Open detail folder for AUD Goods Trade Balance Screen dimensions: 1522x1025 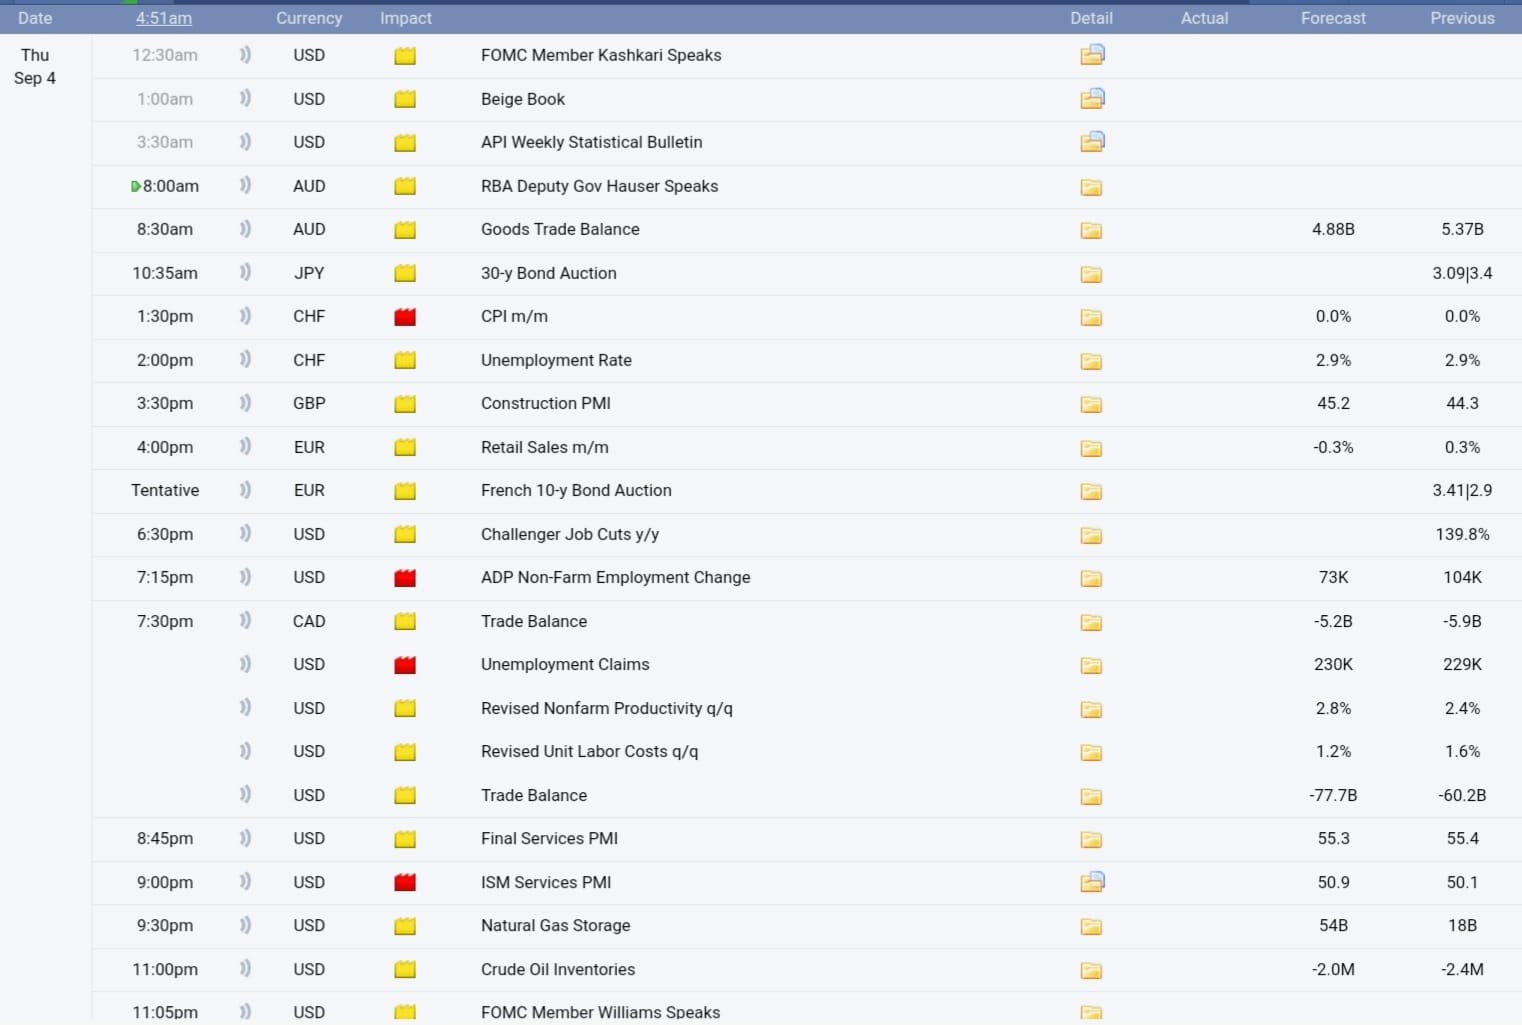click(1091, 230)
